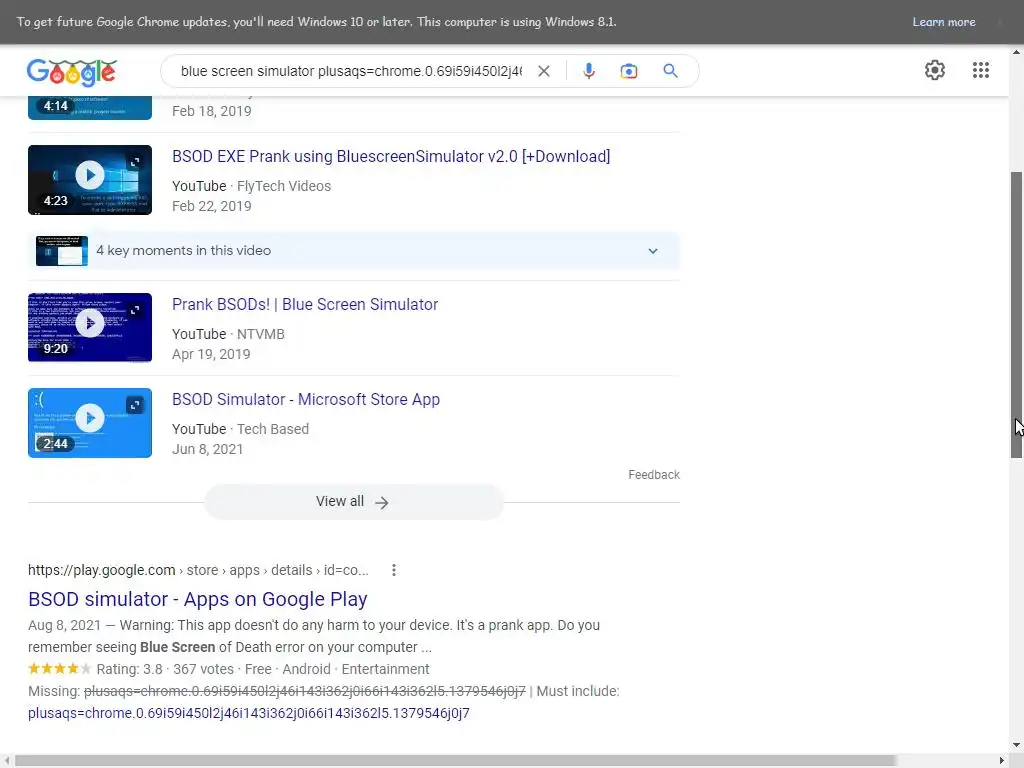This screenshot has width=1024, height=768.
Task: Click the Feb 22, 2019 date text
Action: click(x=212, y=206)
